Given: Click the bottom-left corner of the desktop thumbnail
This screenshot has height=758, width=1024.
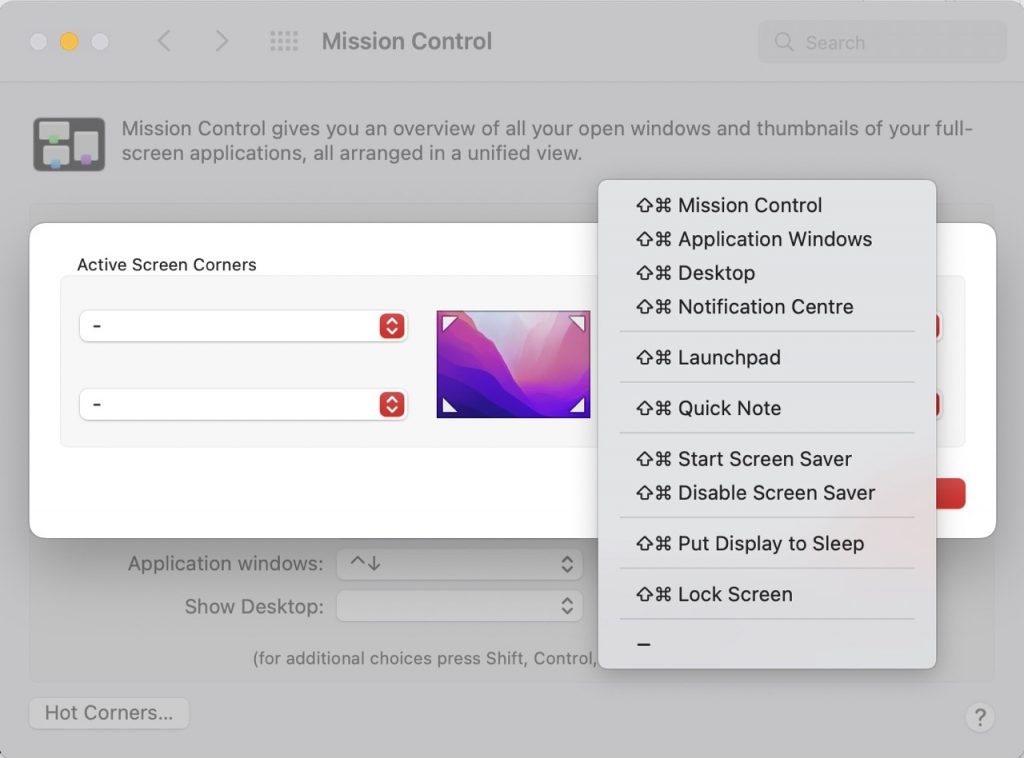Looking at the screenshot, I should [x=450, y=405].
